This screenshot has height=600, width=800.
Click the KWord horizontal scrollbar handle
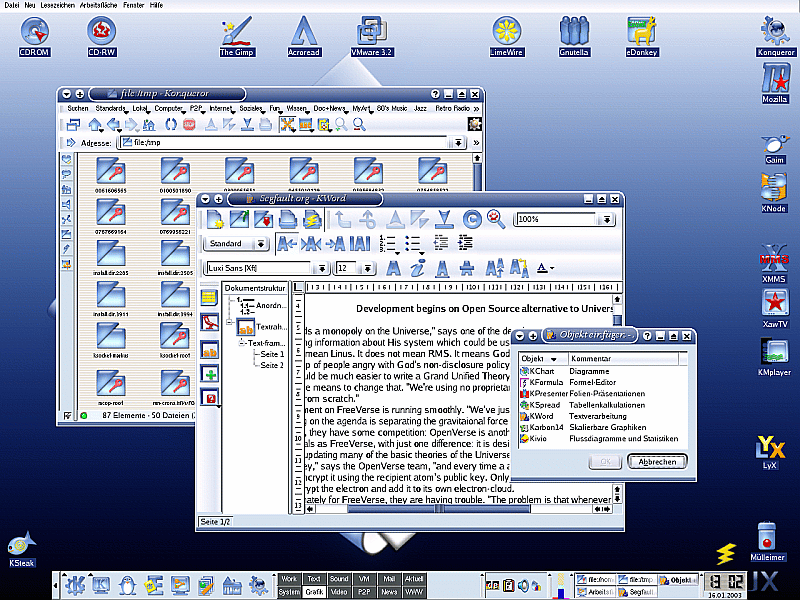pos(439,509)
